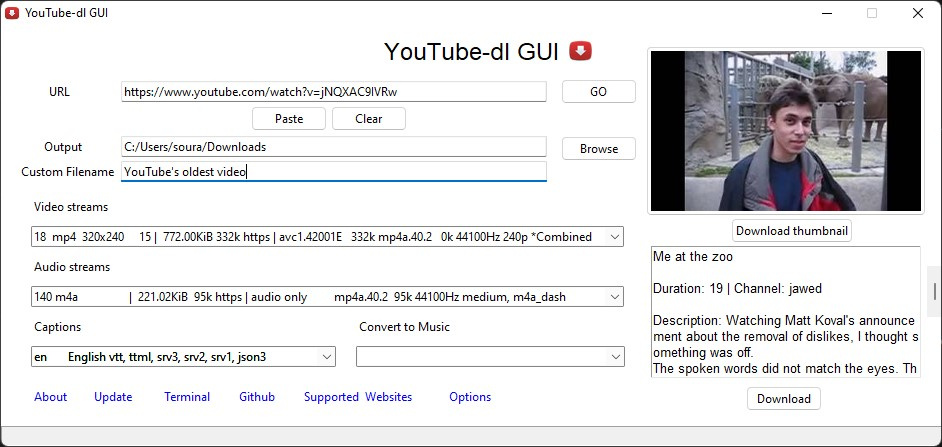Image resolution: width=942 pixels, height=447 pixels.
Task: Focus the URL input field
Action: [x=333, y=92]
